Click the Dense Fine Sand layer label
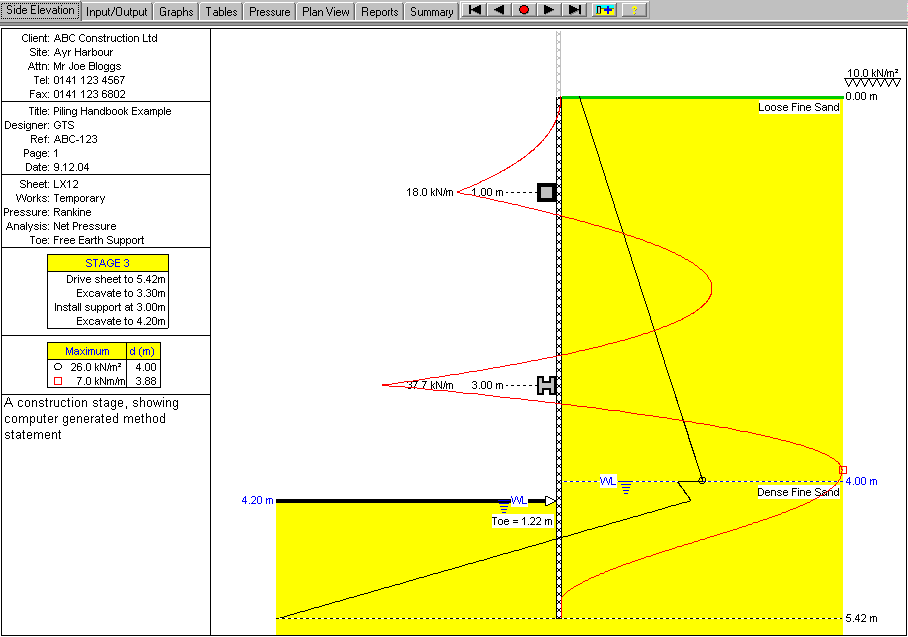Image resolution: width=908 pixels, height=637 pixels. pos(798,492)
